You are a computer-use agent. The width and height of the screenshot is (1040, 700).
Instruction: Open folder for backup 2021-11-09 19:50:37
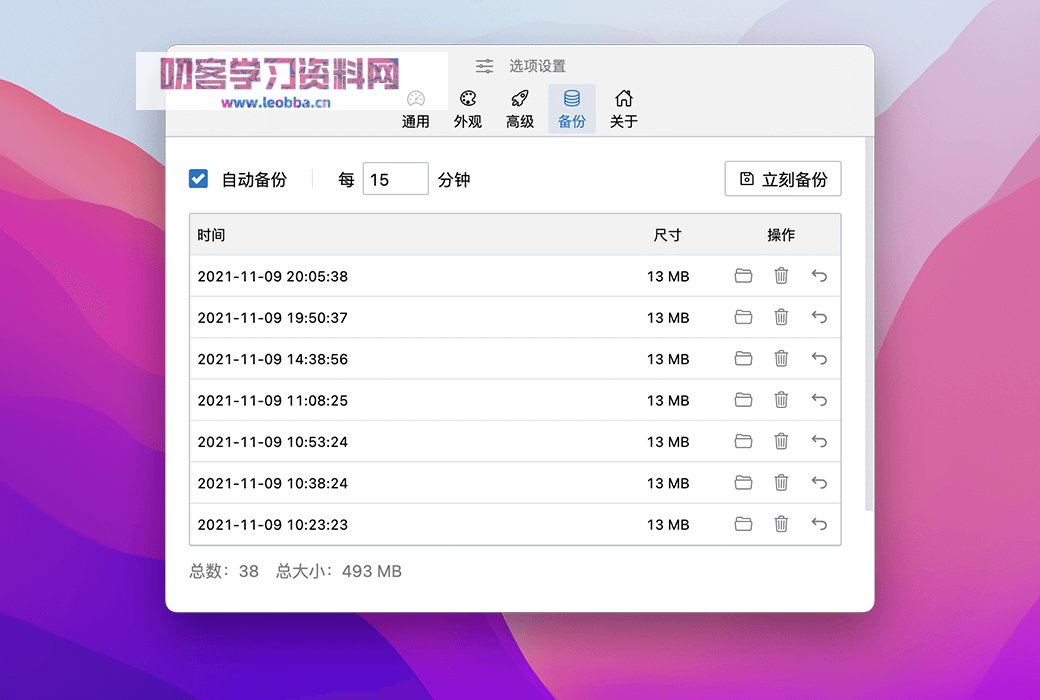tap(743, 317)
